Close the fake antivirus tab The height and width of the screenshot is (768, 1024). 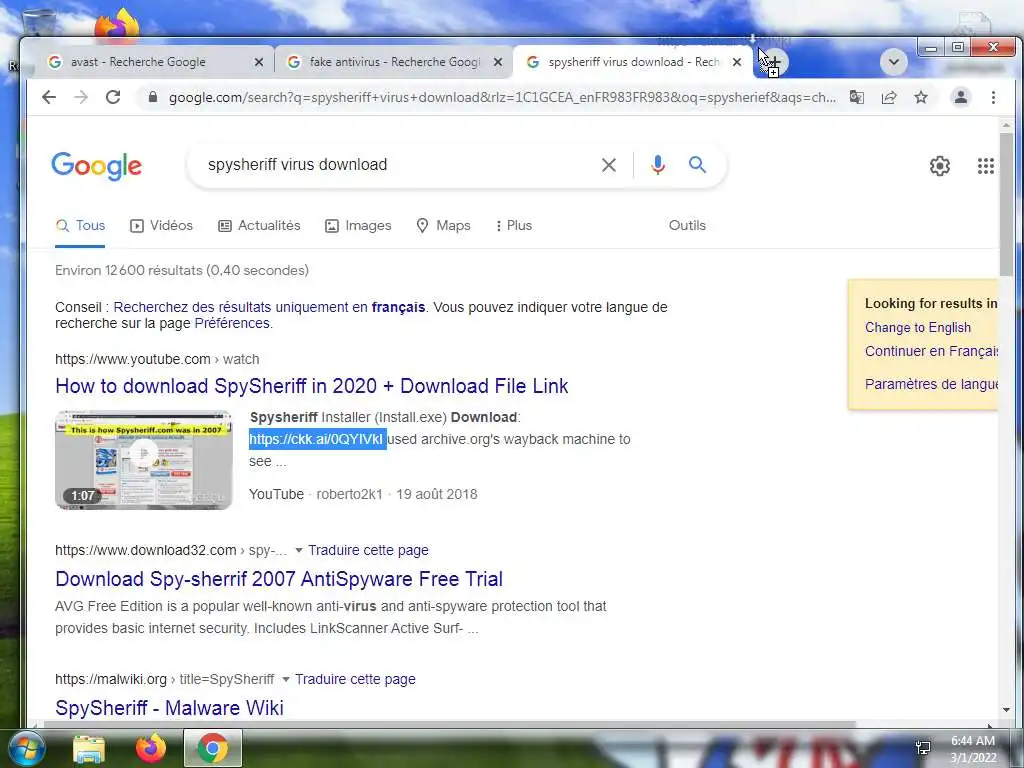click(498, 62)
